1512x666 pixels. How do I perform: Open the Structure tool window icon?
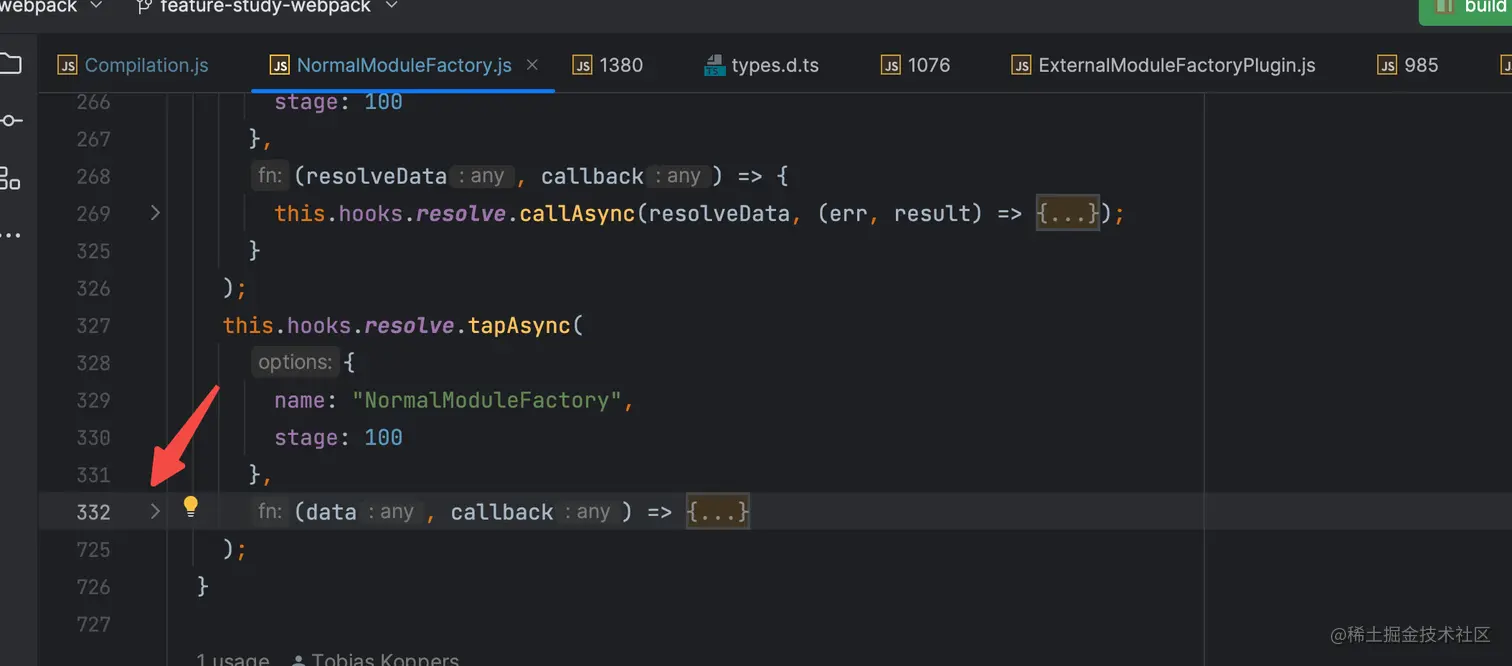(10, 179)
